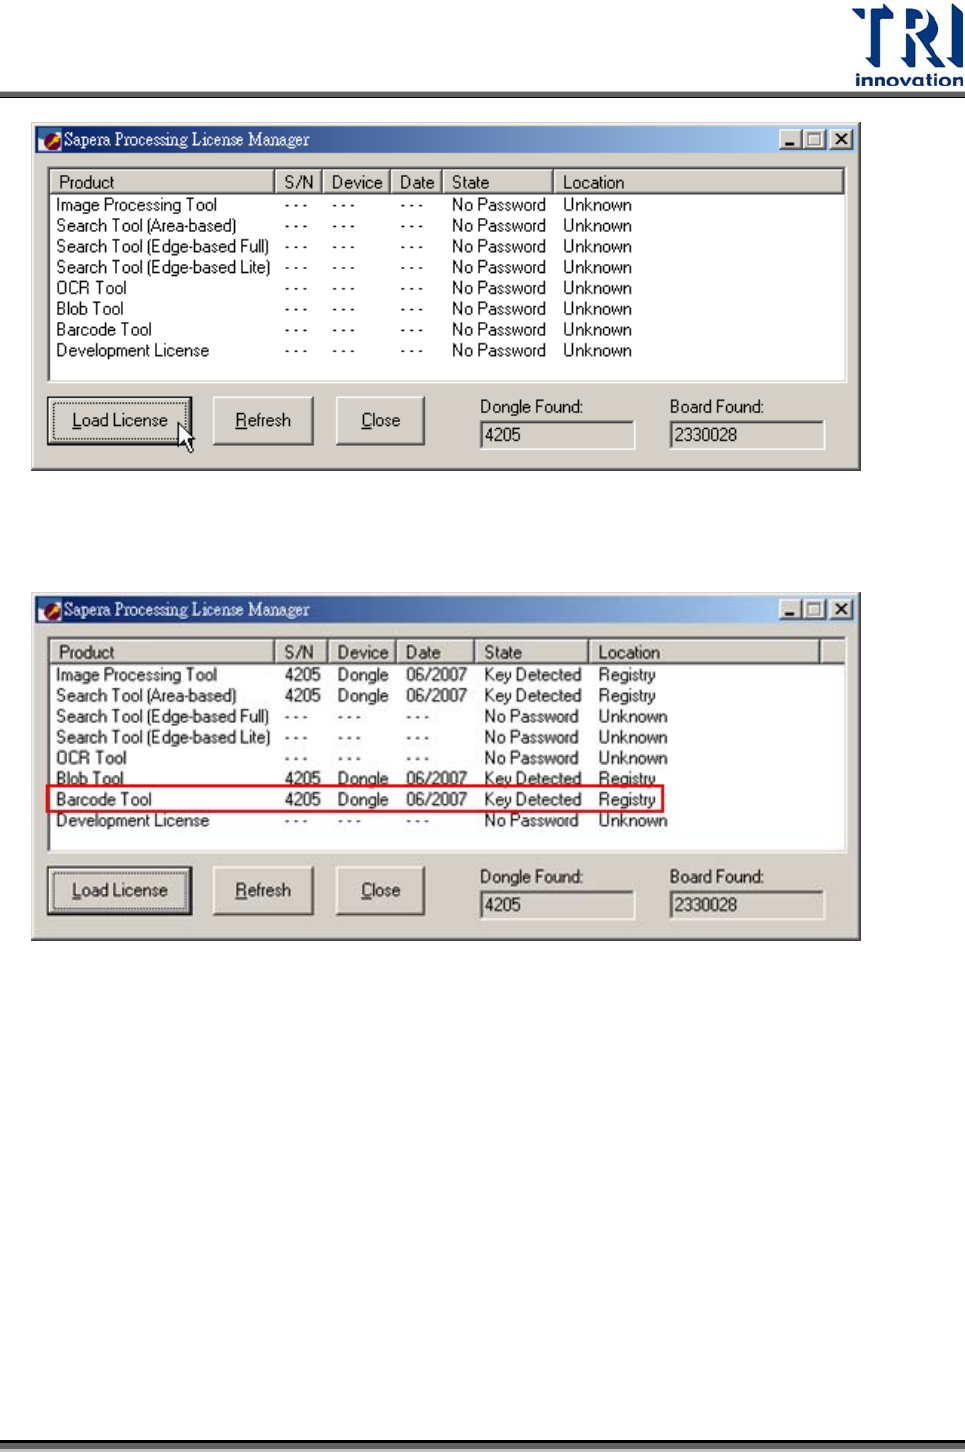Sort by Location column in lower window
Image resolution: width=965 pixels, height=1452 pixels.
coord(704,652)
